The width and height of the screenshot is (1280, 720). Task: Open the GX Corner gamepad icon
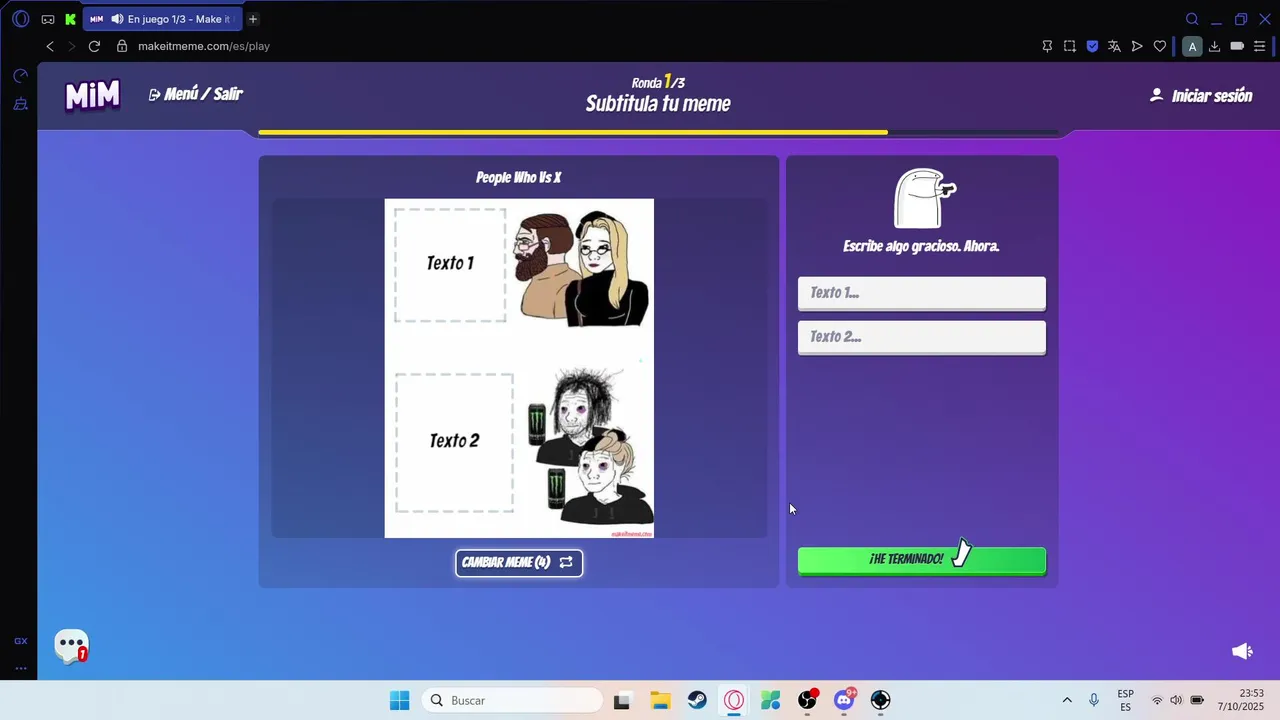coord(47,19)
